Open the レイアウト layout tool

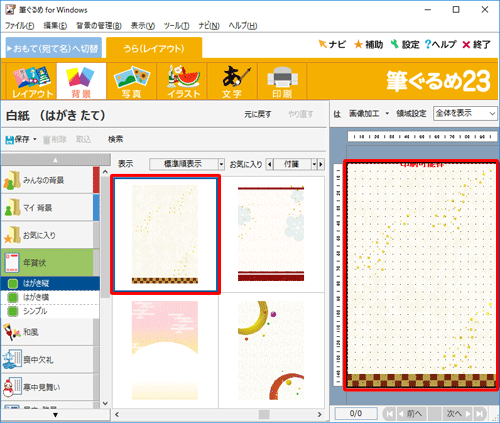[x=32, y=81]
